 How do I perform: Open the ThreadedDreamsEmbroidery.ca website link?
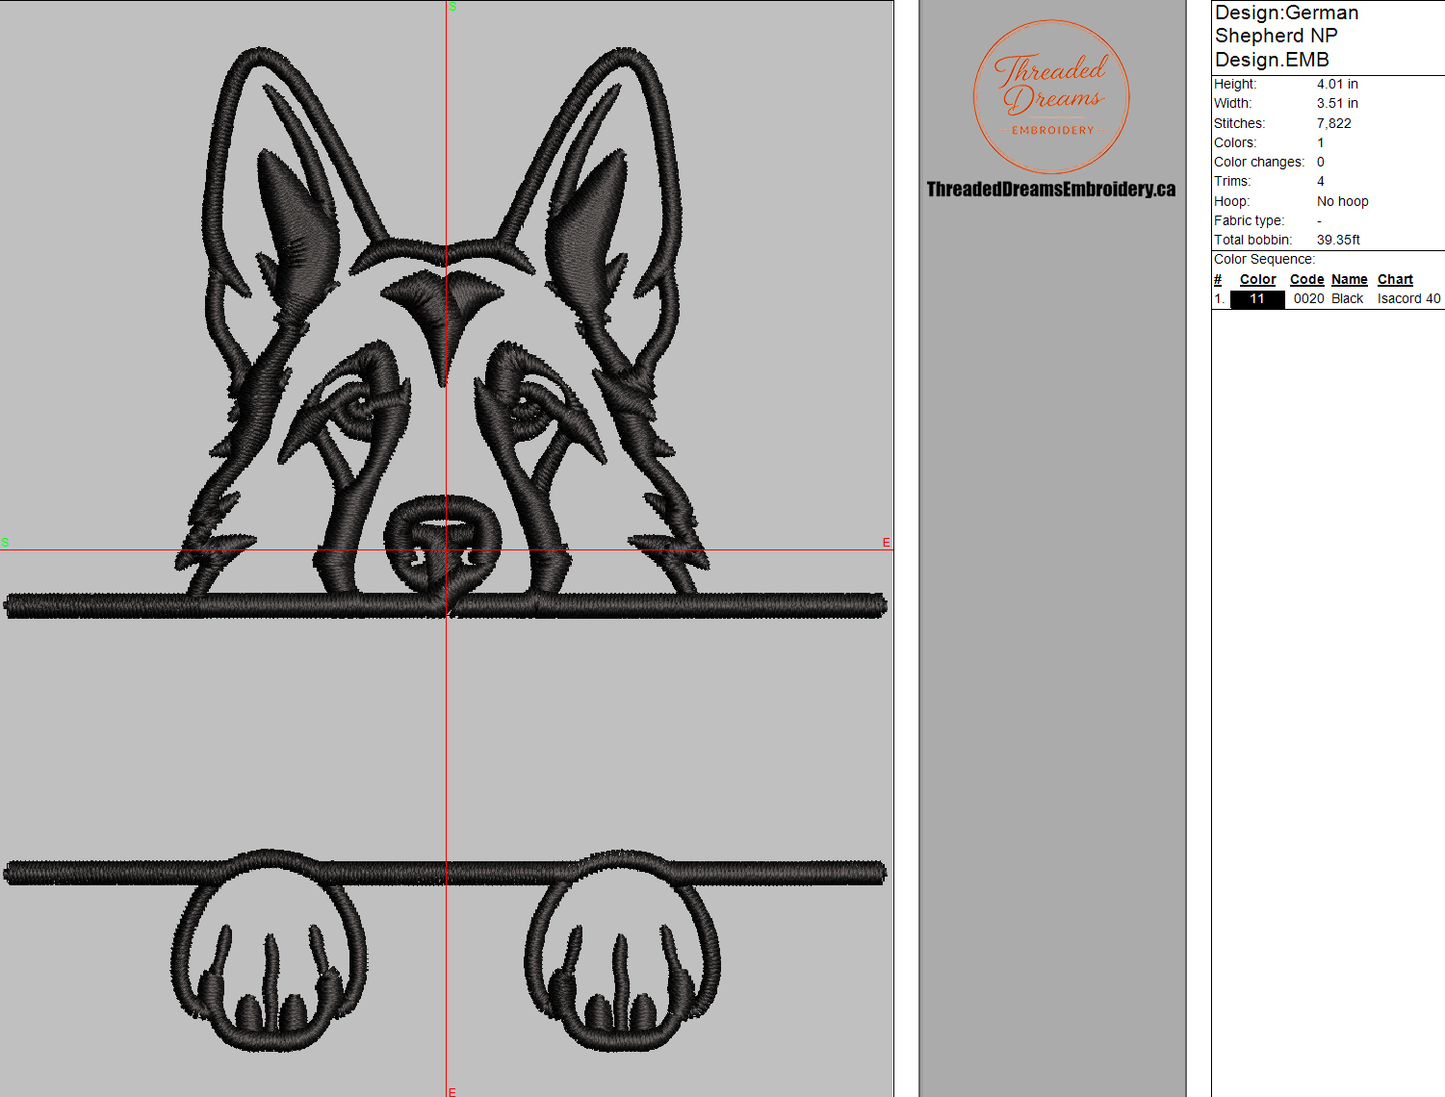pyautogui.click(x=1051, y=189)
